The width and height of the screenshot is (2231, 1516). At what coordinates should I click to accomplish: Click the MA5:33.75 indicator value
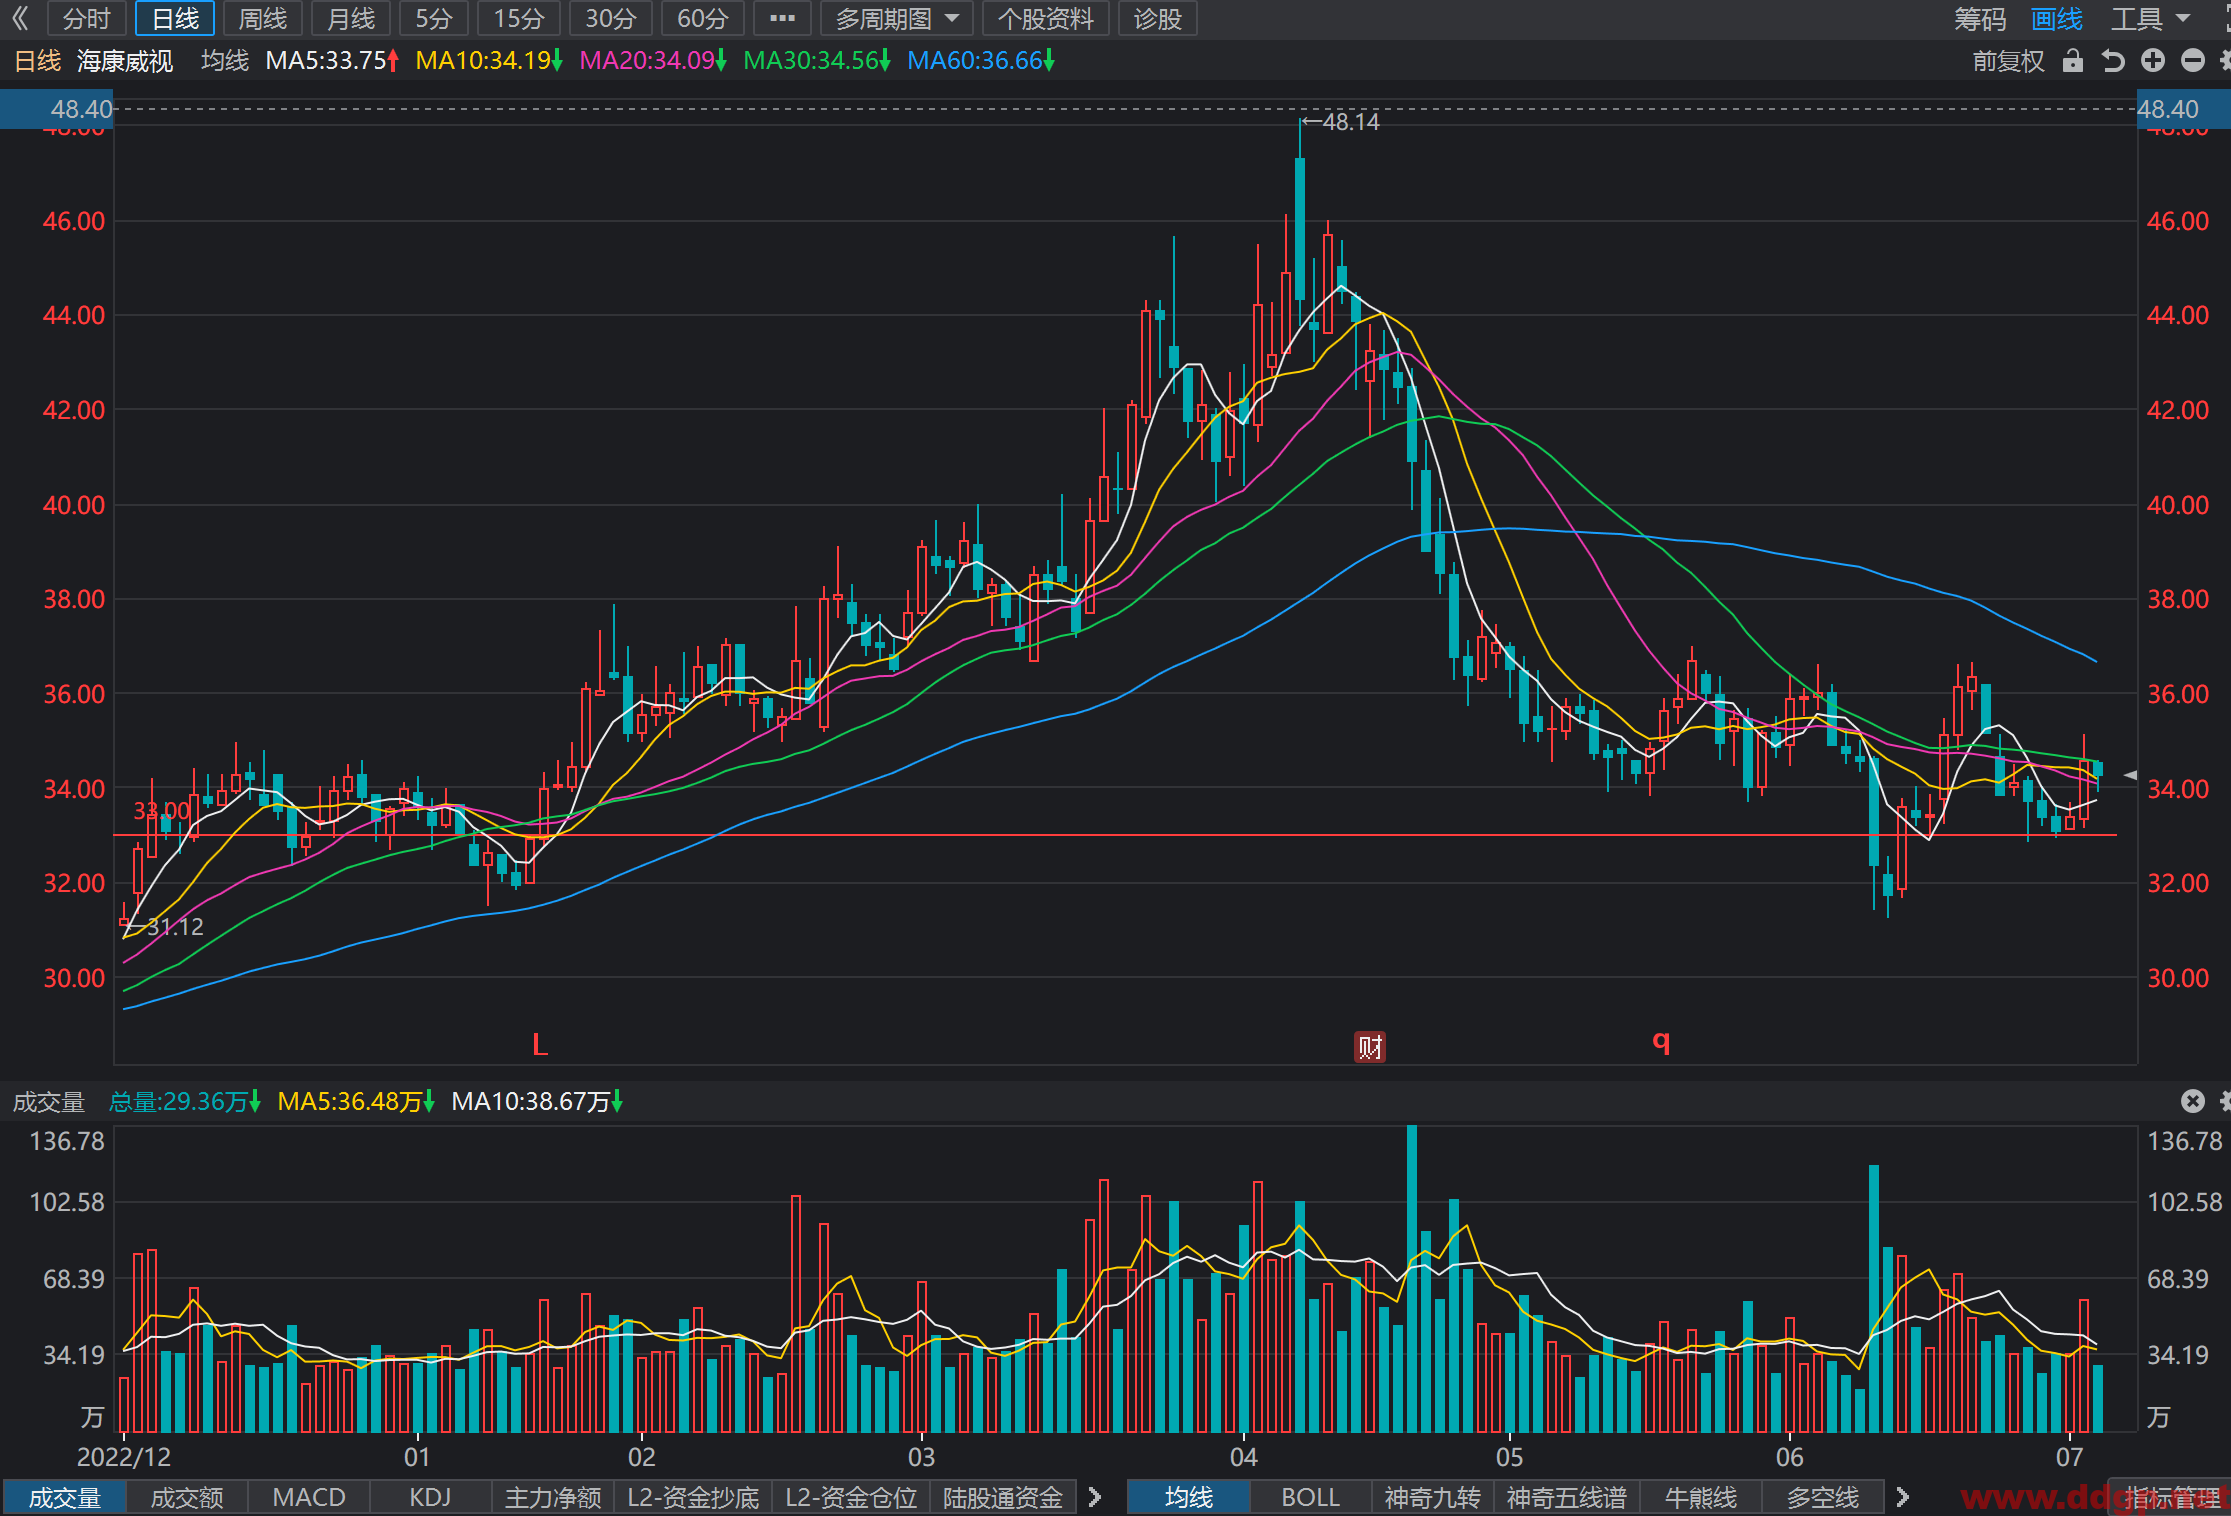pos(332,61)
